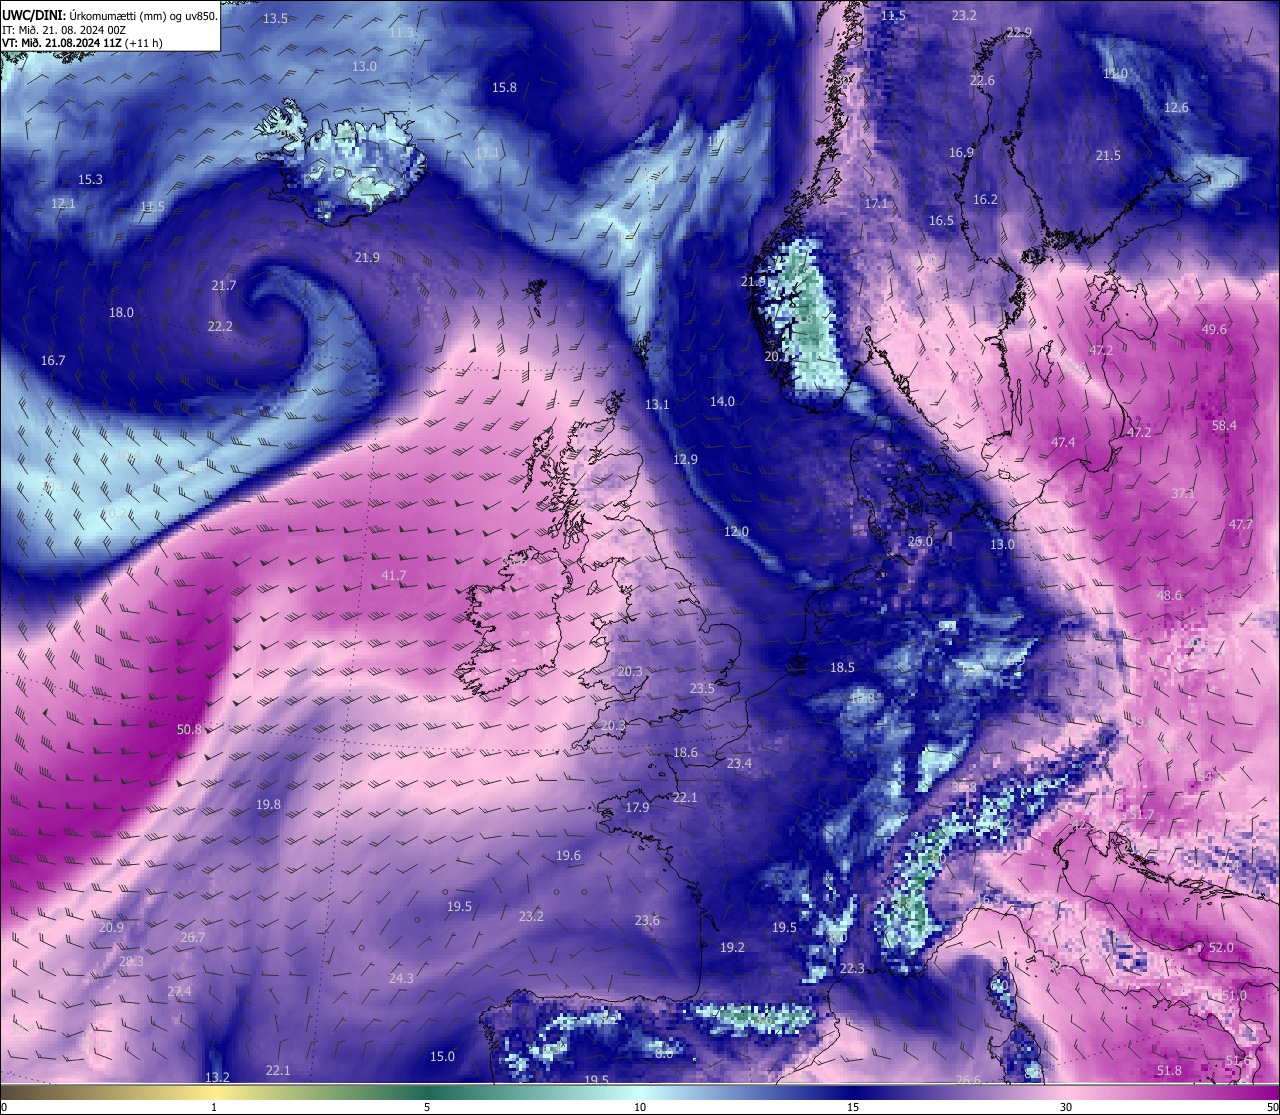Click the 12.0 value in the North Sea
1280x1115 pixels.
736,532
